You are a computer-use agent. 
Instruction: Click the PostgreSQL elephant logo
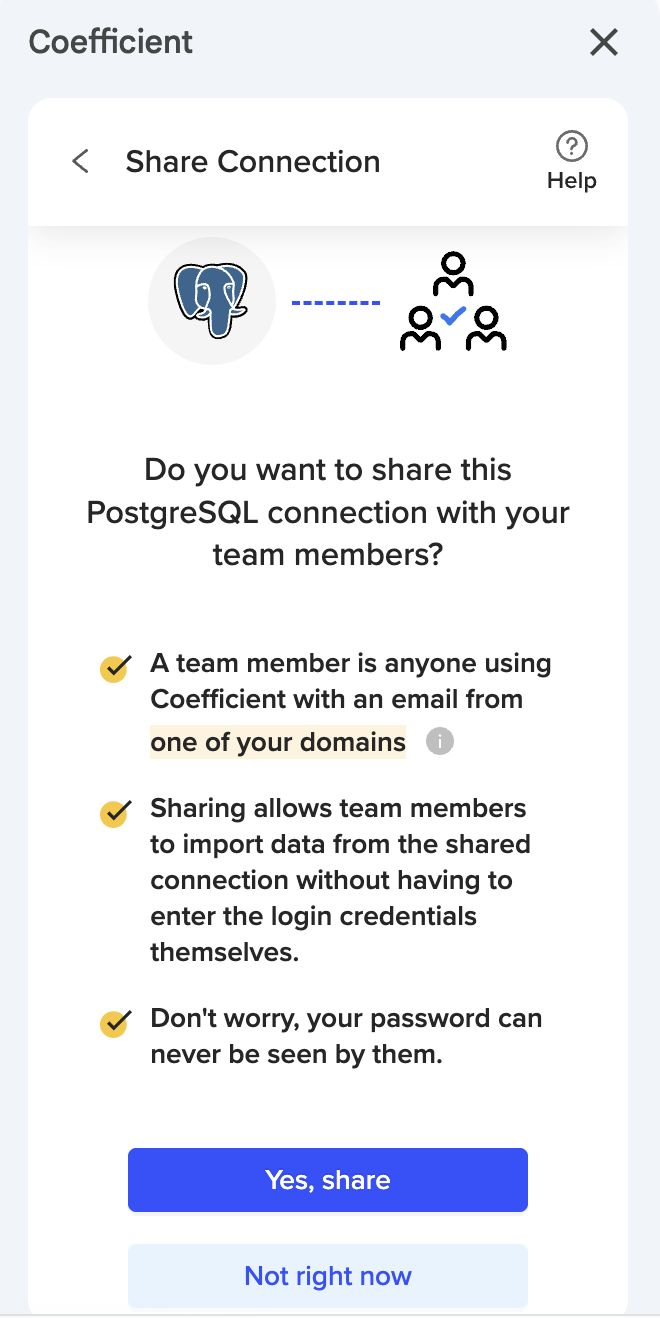pyautogui.click(x=212, y=300)
